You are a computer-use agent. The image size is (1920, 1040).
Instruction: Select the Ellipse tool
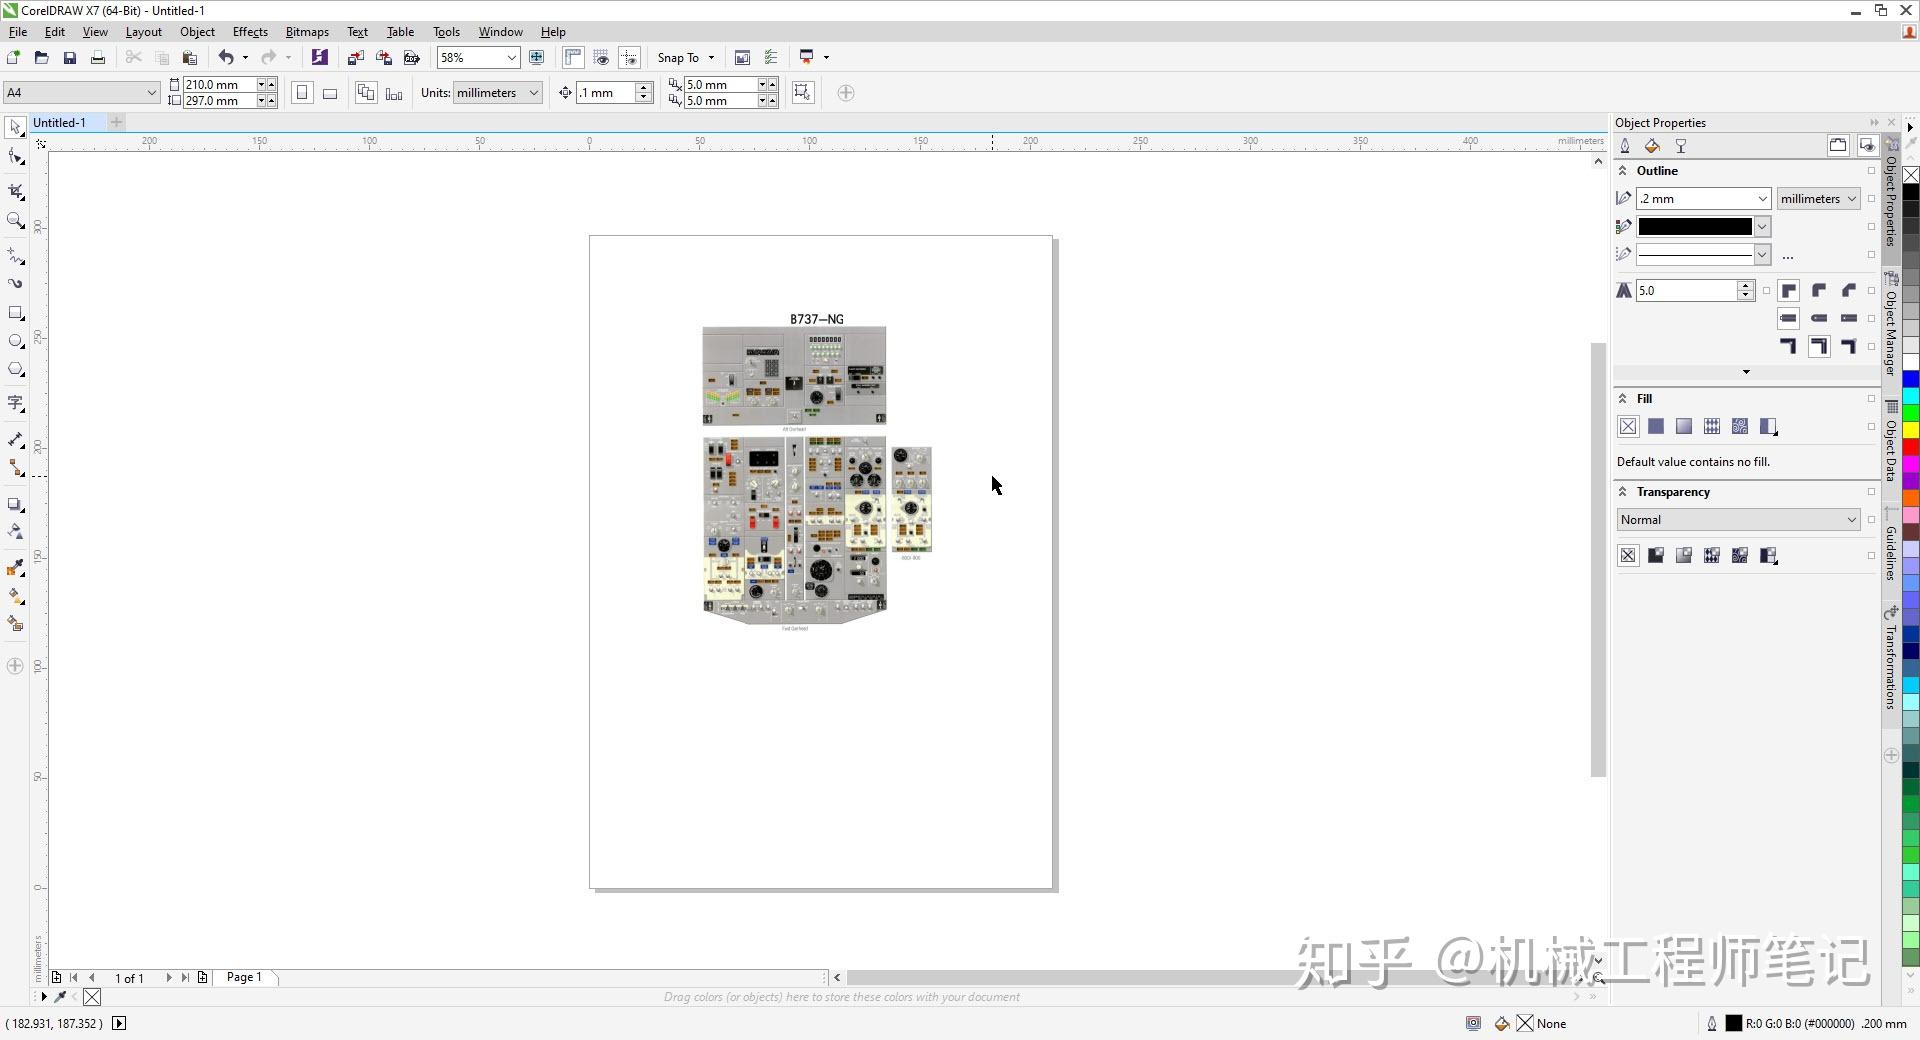pos(15,341)
